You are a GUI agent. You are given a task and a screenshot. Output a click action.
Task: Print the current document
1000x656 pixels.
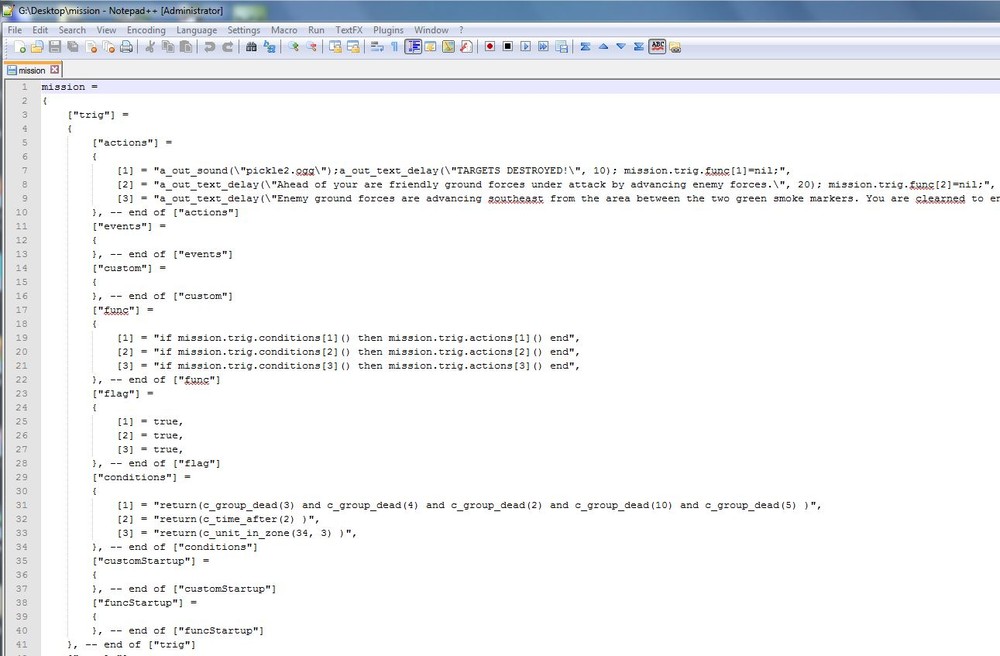pyautogui.click(x=124, y=46)
